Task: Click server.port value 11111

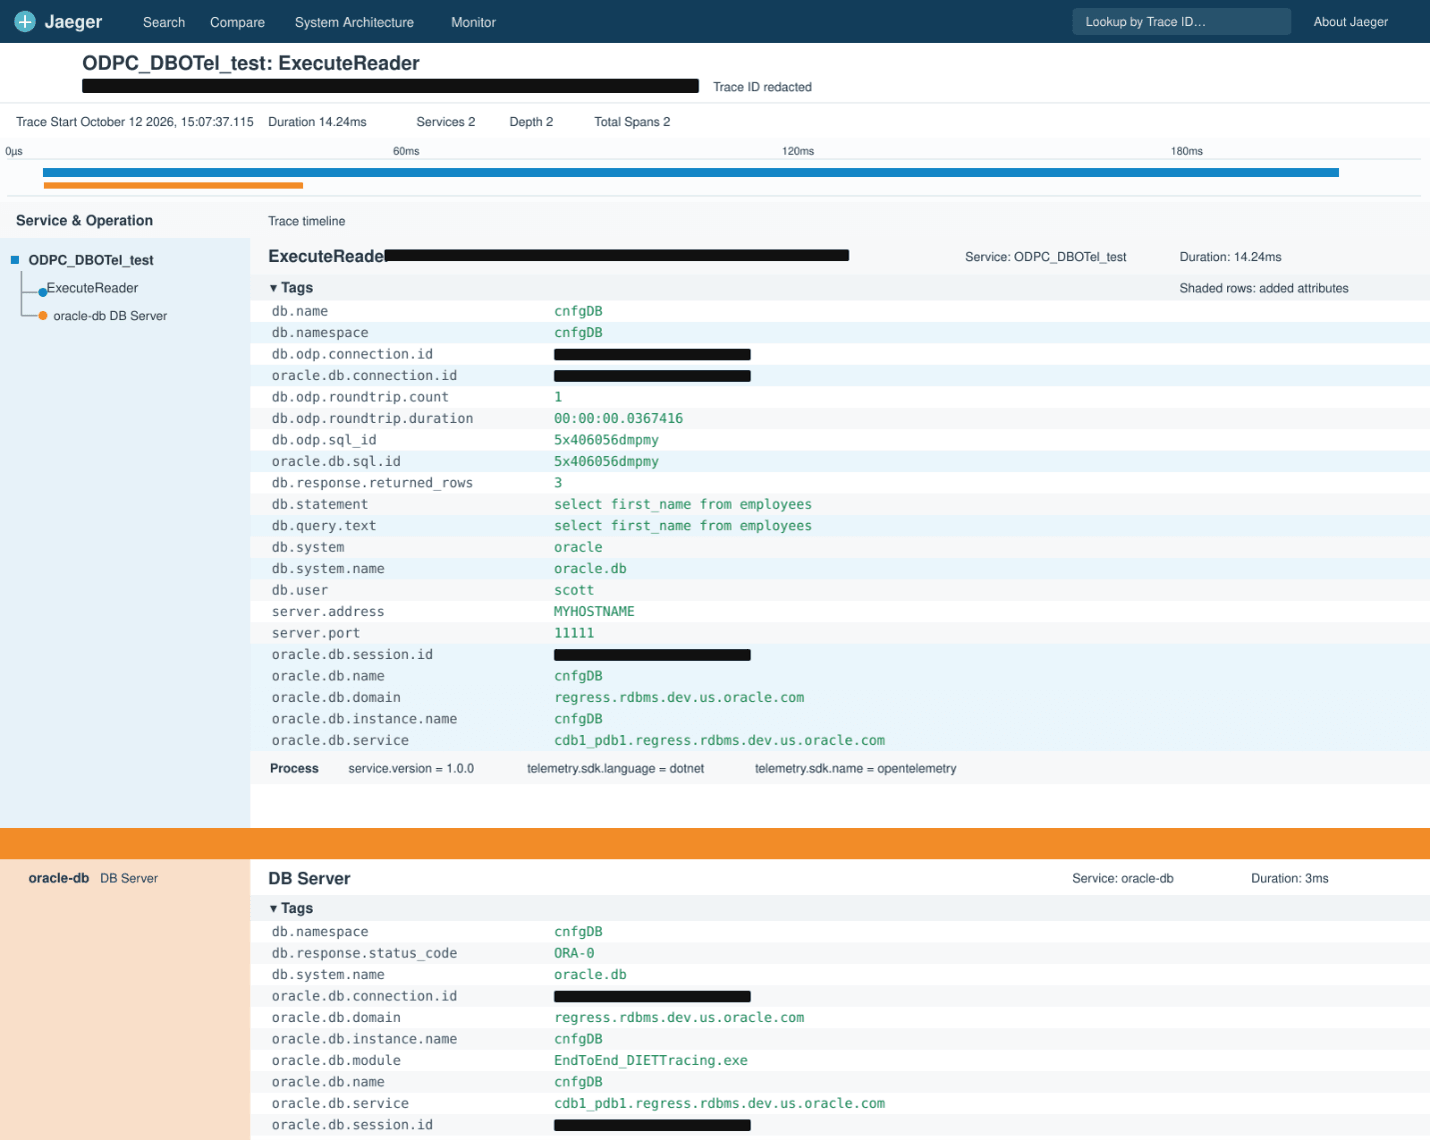Action: click(574, 633)
